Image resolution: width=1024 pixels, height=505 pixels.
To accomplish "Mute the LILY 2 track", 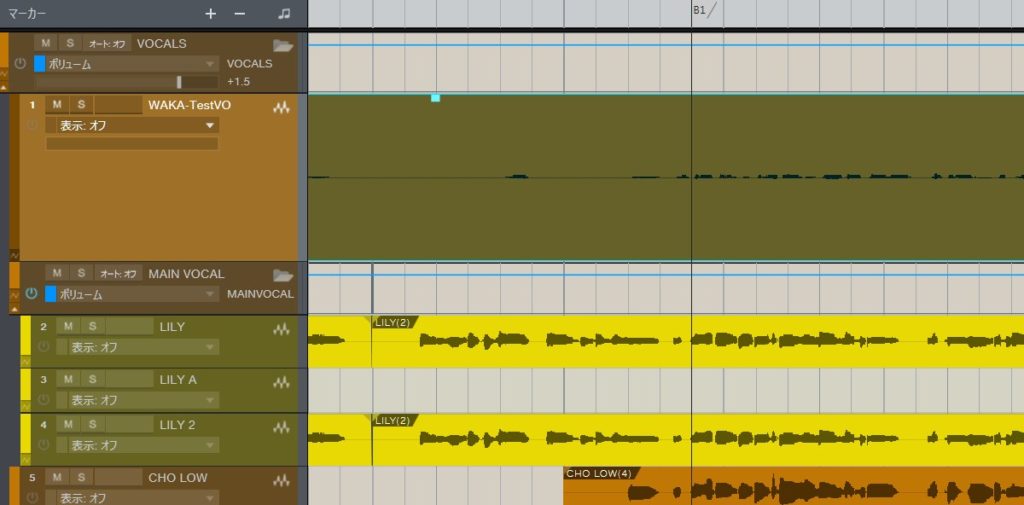I will 69,425.
